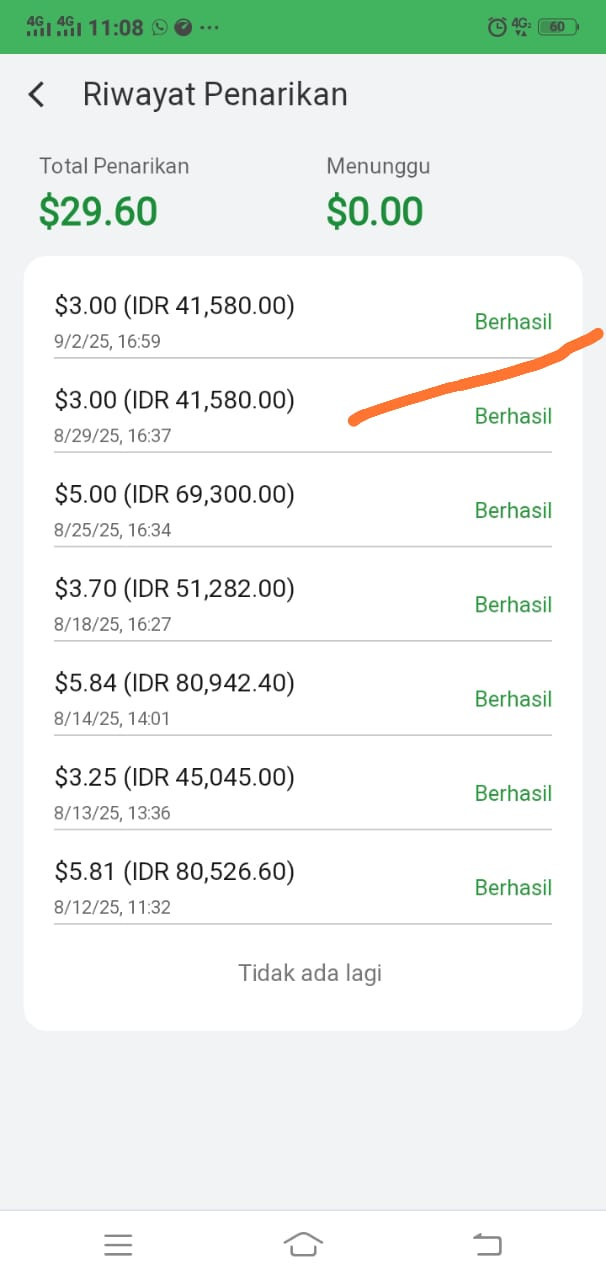Tap the back arrow beside Riwayat Penarikan
The image size is (606, 1280).
click(x=36, y=95)
